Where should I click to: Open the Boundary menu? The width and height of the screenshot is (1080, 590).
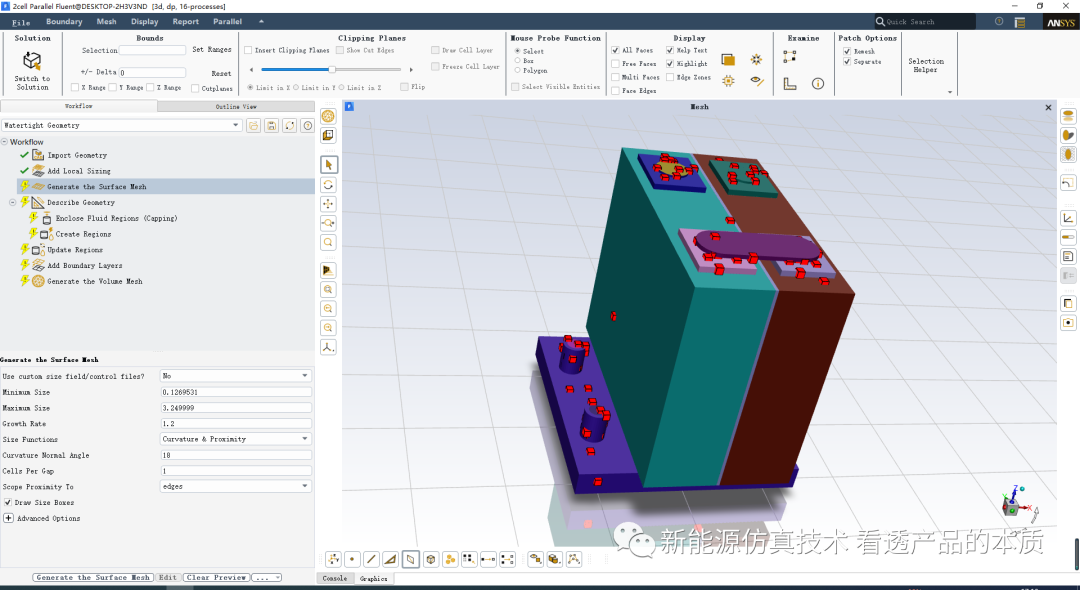tap(64, 21)
